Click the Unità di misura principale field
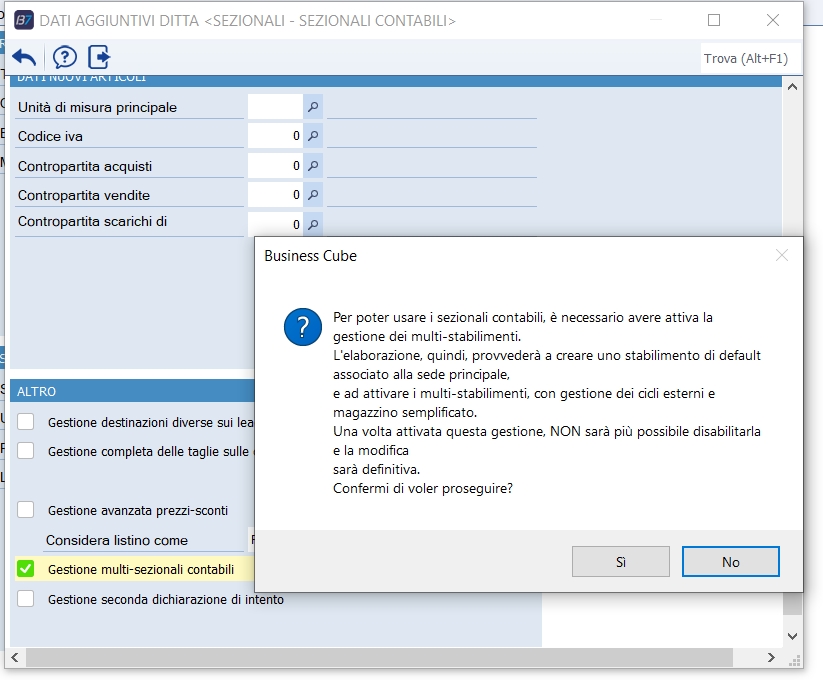 [x=275, y=107]
